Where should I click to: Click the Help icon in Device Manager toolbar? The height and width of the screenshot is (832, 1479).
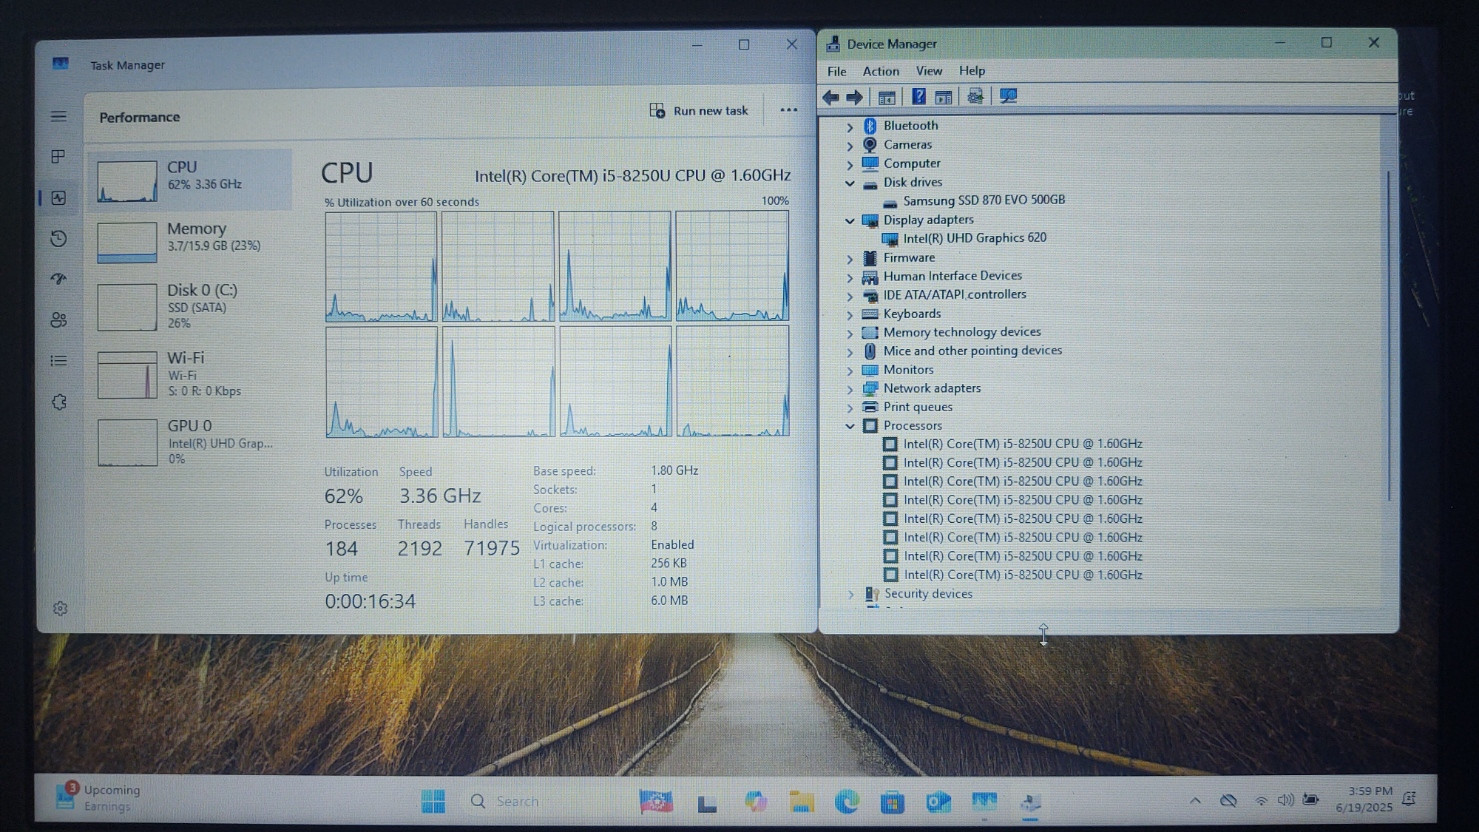(x=918, y=97)
